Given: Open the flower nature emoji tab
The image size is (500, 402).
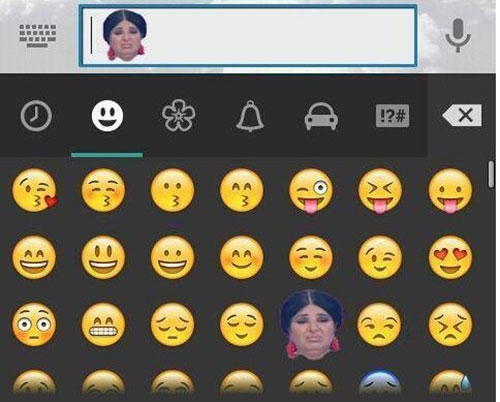Looking at the screenshot, I should [x=179, y=115].
